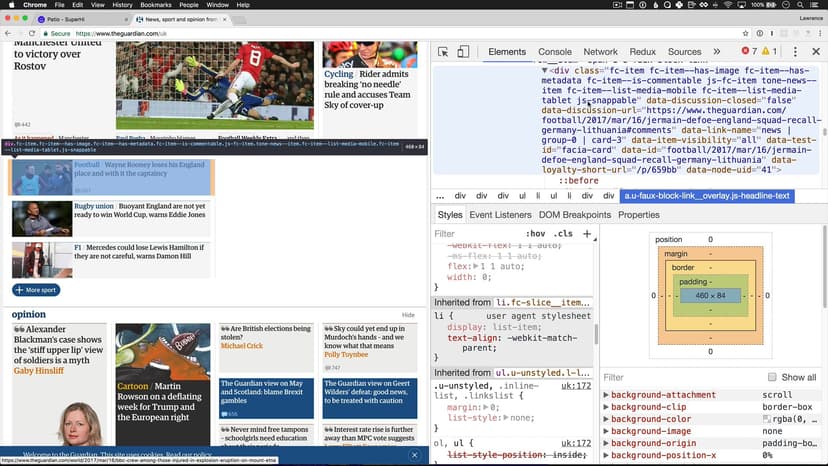Switch to the Console tab
The width and height of the screenshot is (828, 466).
point(555,52)
